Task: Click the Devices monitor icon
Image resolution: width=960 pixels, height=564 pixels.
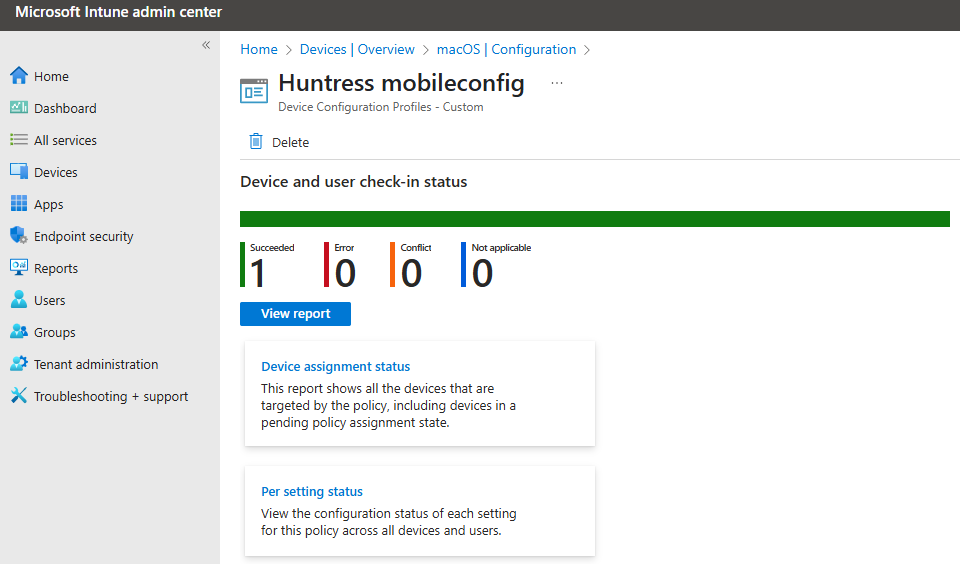Action: pos(19,171)
